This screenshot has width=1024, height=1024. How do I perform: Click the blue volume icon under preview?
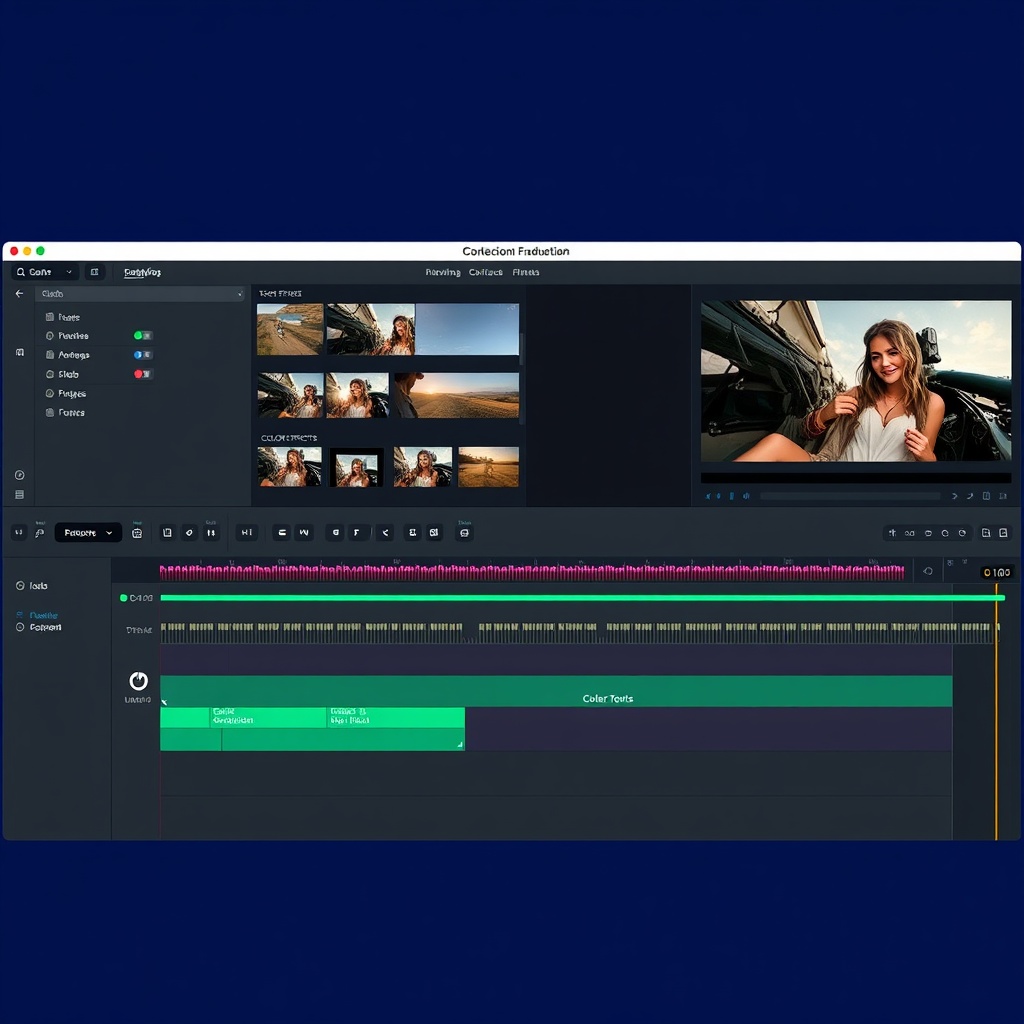[746, 496]
